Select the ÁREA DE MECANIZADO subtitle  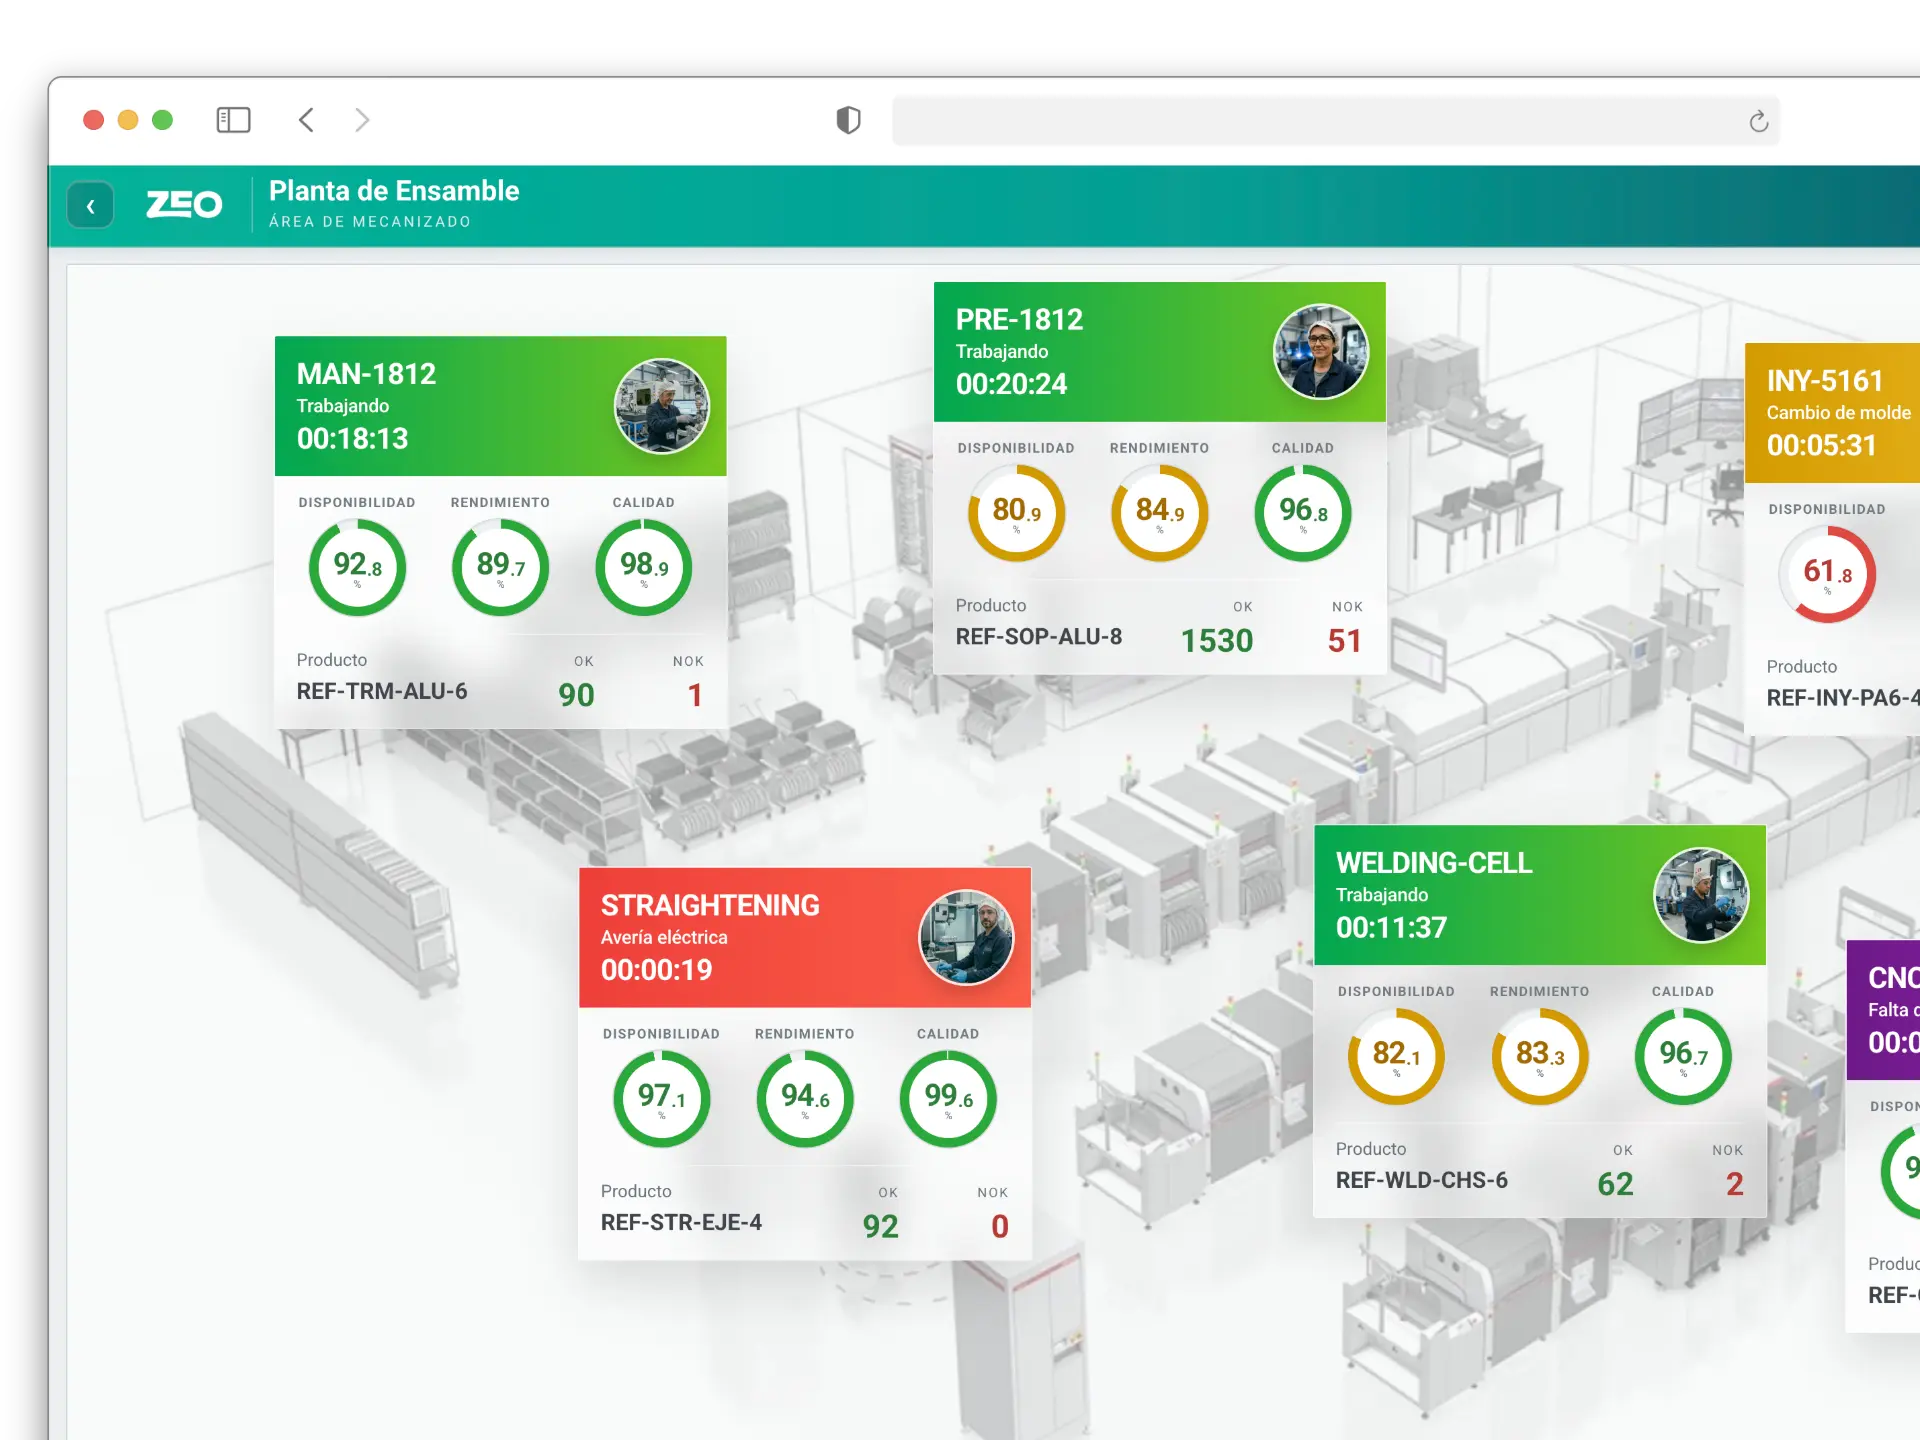370,222
